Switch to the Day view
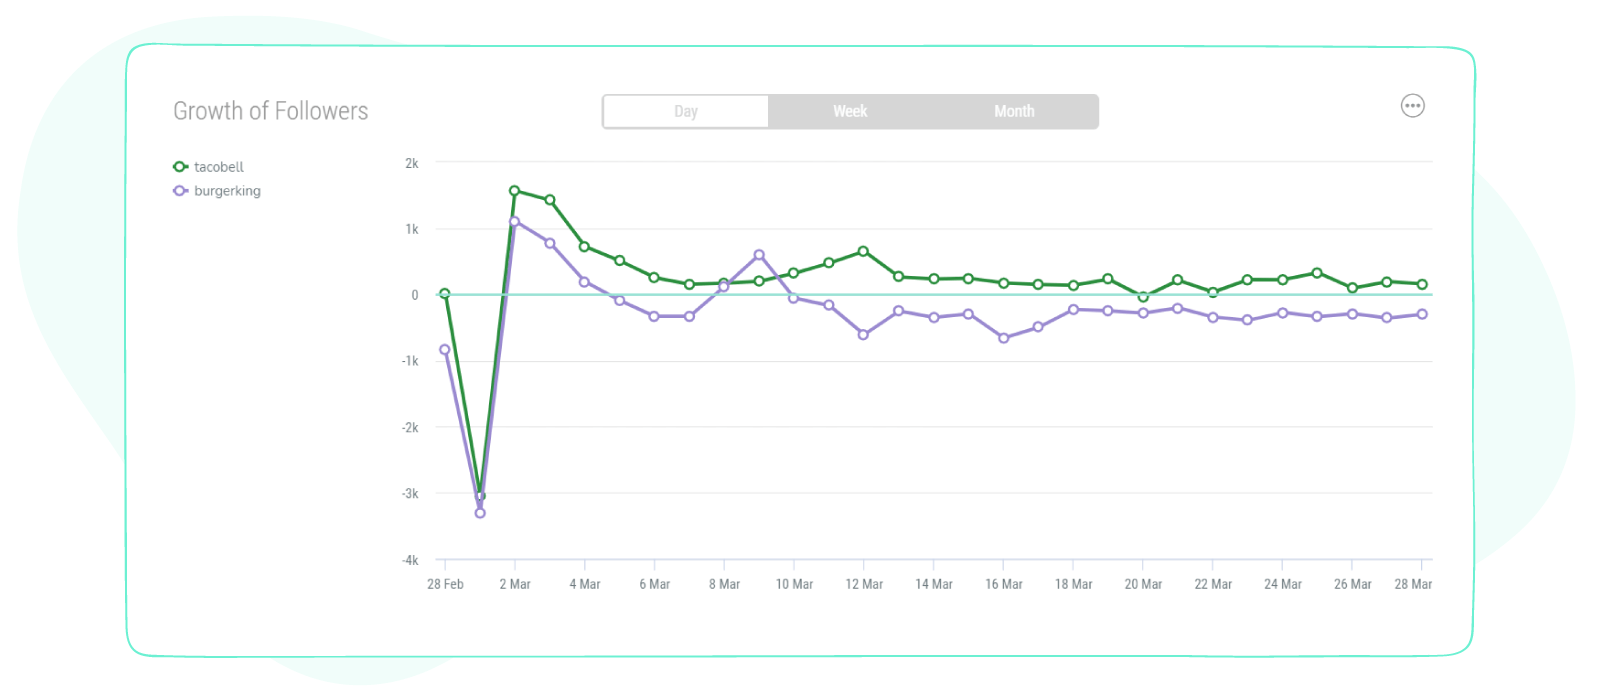Image resolution: width=1600 pixels, height=700 pixels. tap(685, 111)
